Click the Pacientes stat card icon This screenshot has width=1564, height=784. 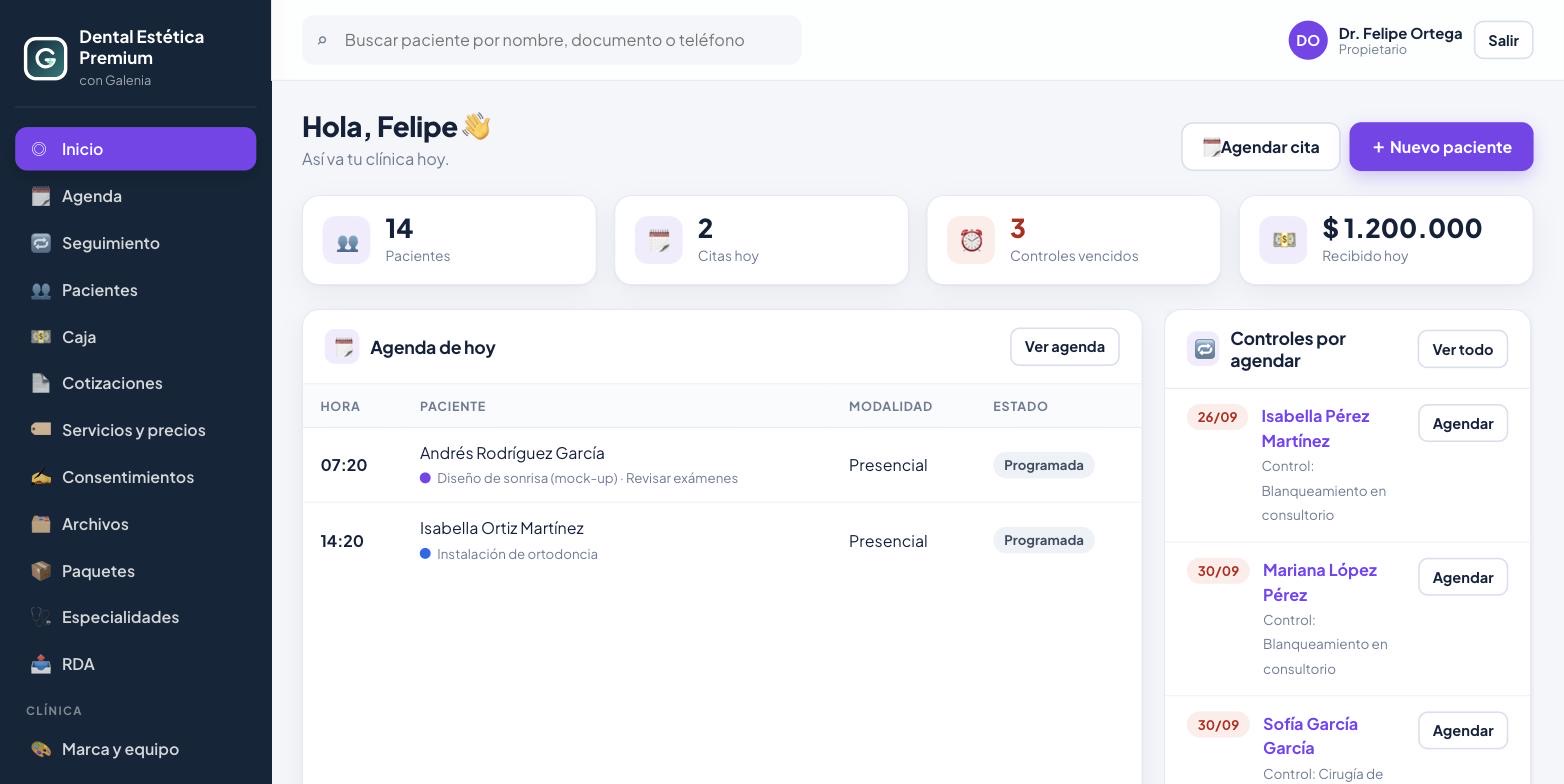347,240
